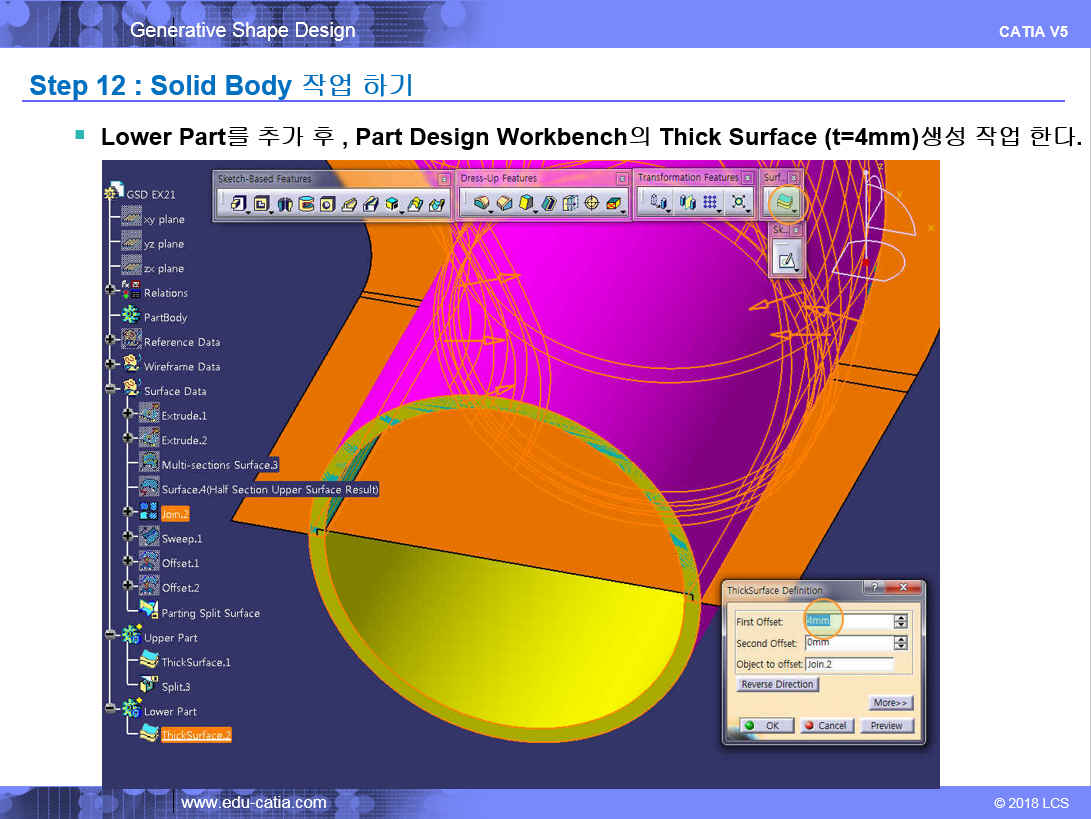Select the Rectangular Pattern tool
Viewport: 1091px width, 819px height.
click(711, 203)
